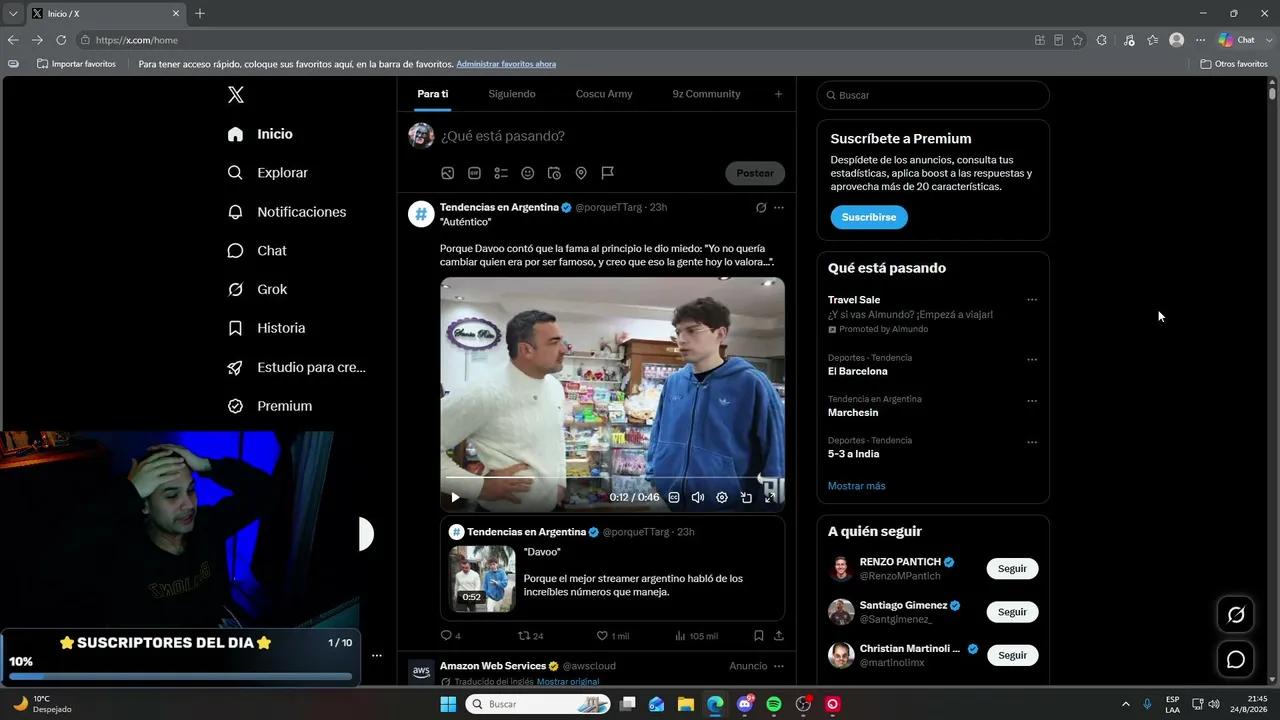Switch to the Coscu Army tab

[x=604, y=94]
